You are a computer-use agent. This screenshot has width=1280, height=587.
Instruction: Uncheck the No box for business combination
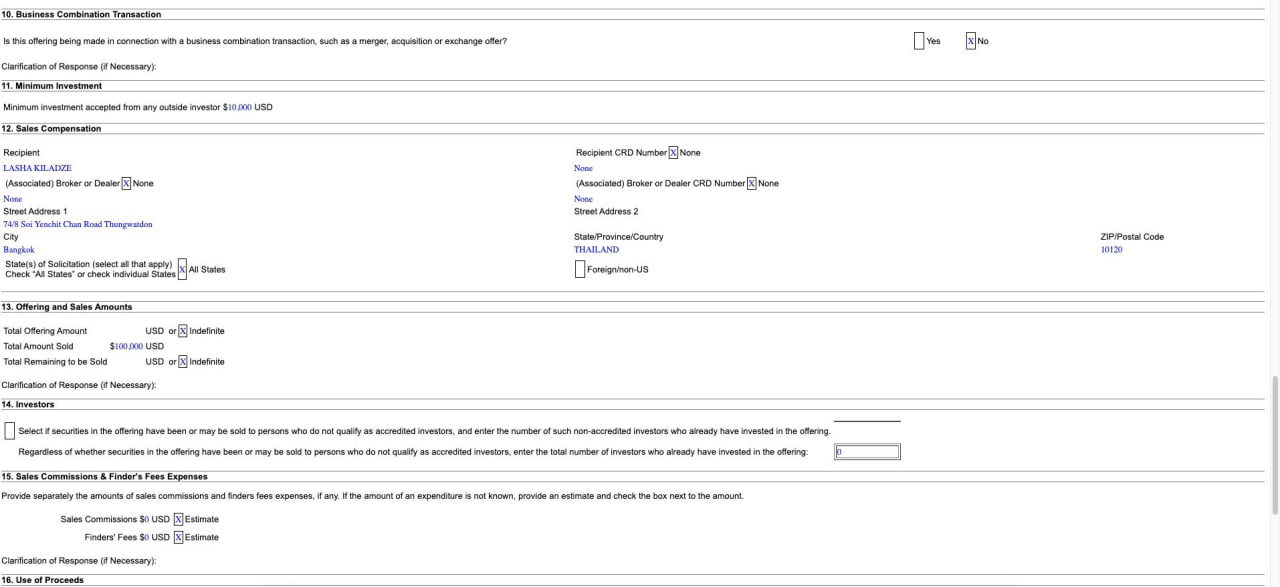point(971,41)
